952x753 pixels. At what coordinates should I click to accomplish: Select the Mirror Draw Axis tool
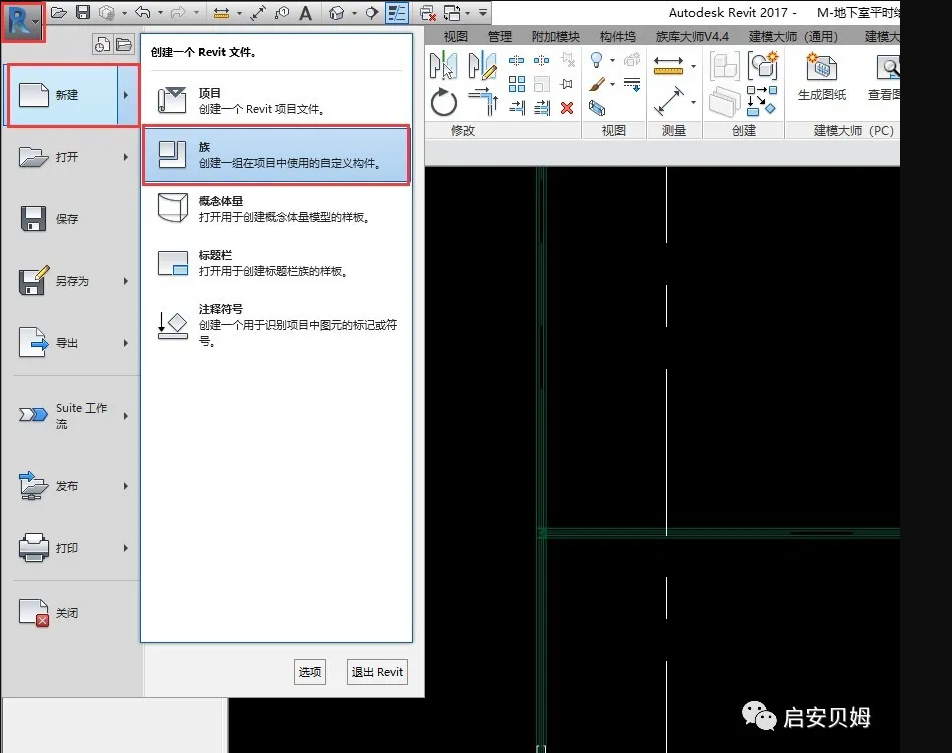tap(483, 65)
